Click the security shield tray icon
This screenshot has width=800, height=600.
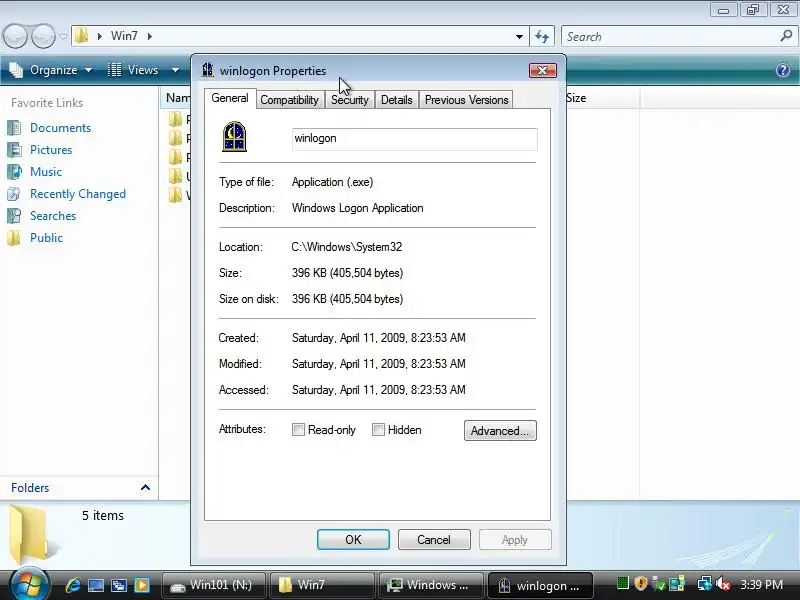[641, 583]
